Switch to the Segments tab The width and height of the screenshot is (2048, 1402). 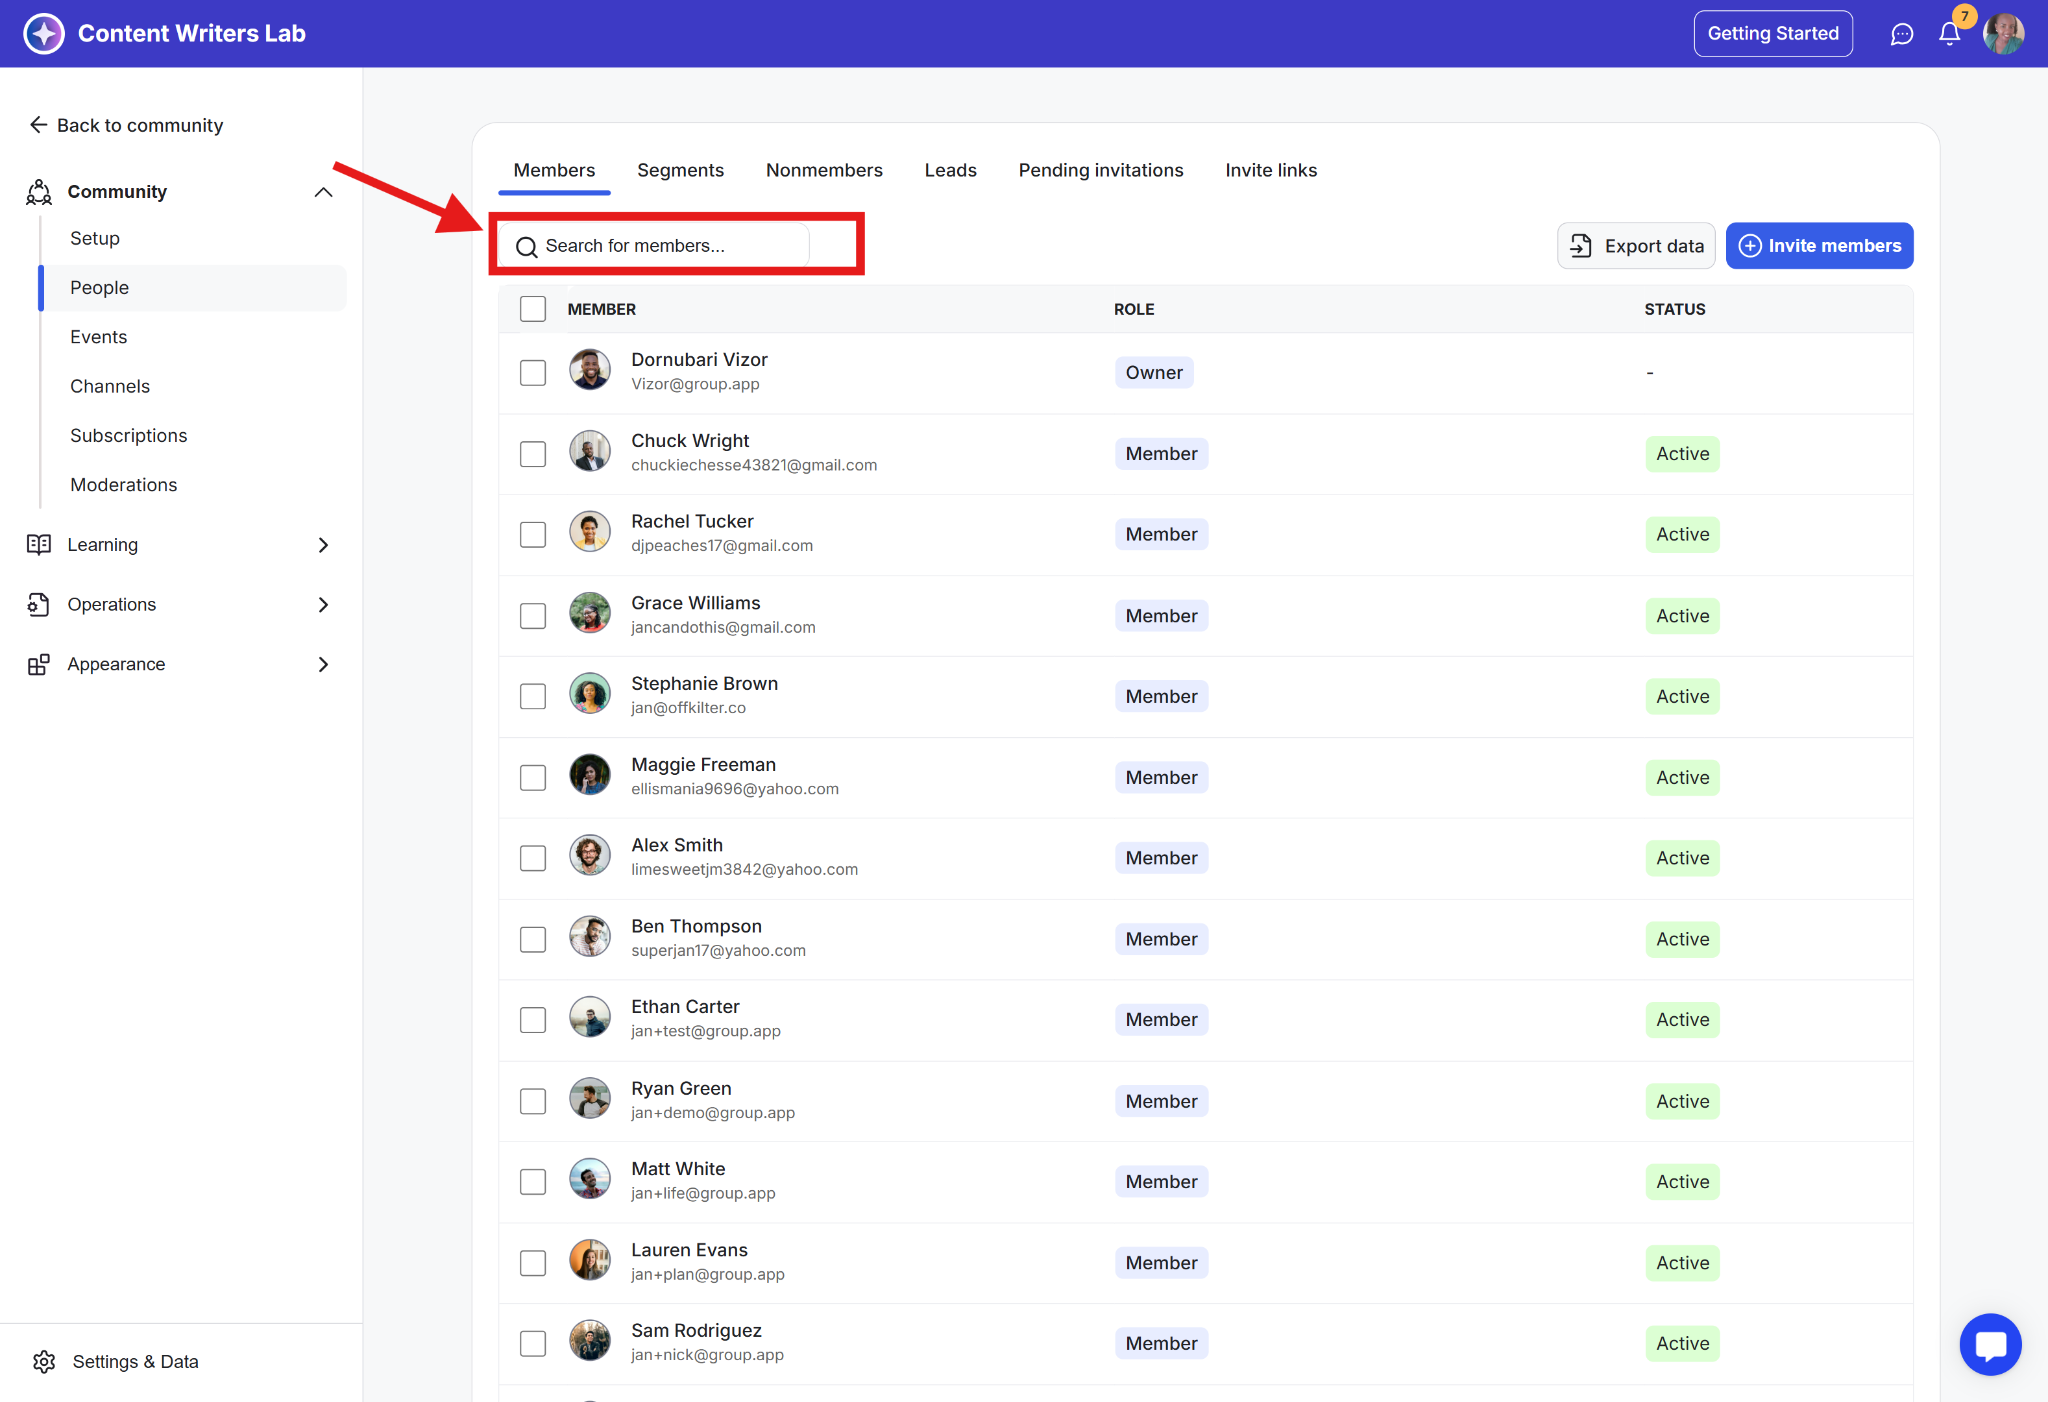(x=680, y=170)
